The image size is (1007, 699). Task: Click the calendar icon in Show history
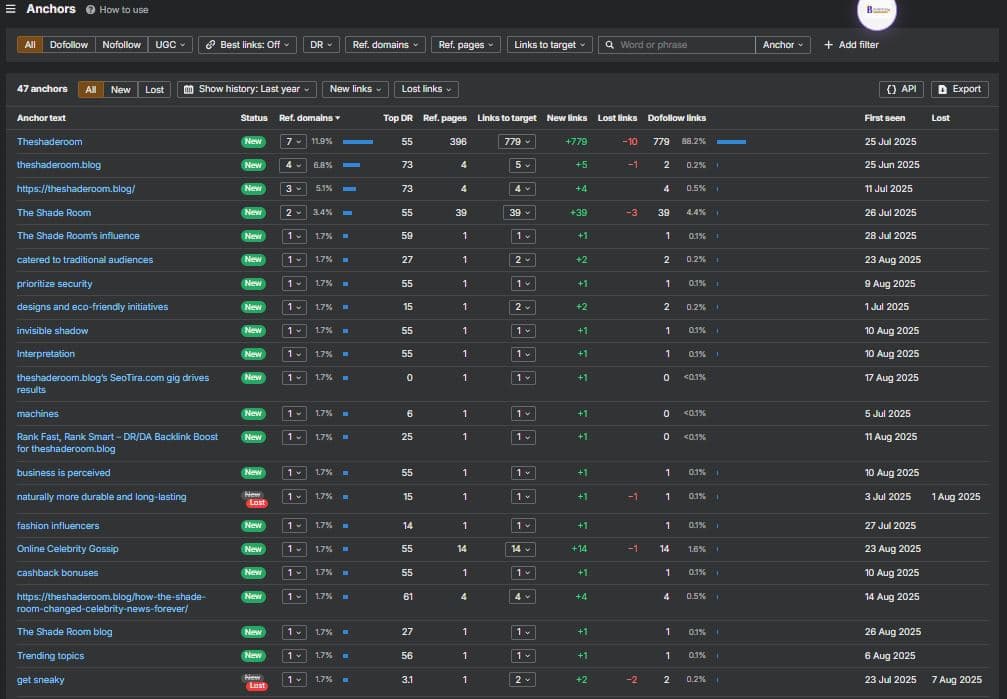188,89
